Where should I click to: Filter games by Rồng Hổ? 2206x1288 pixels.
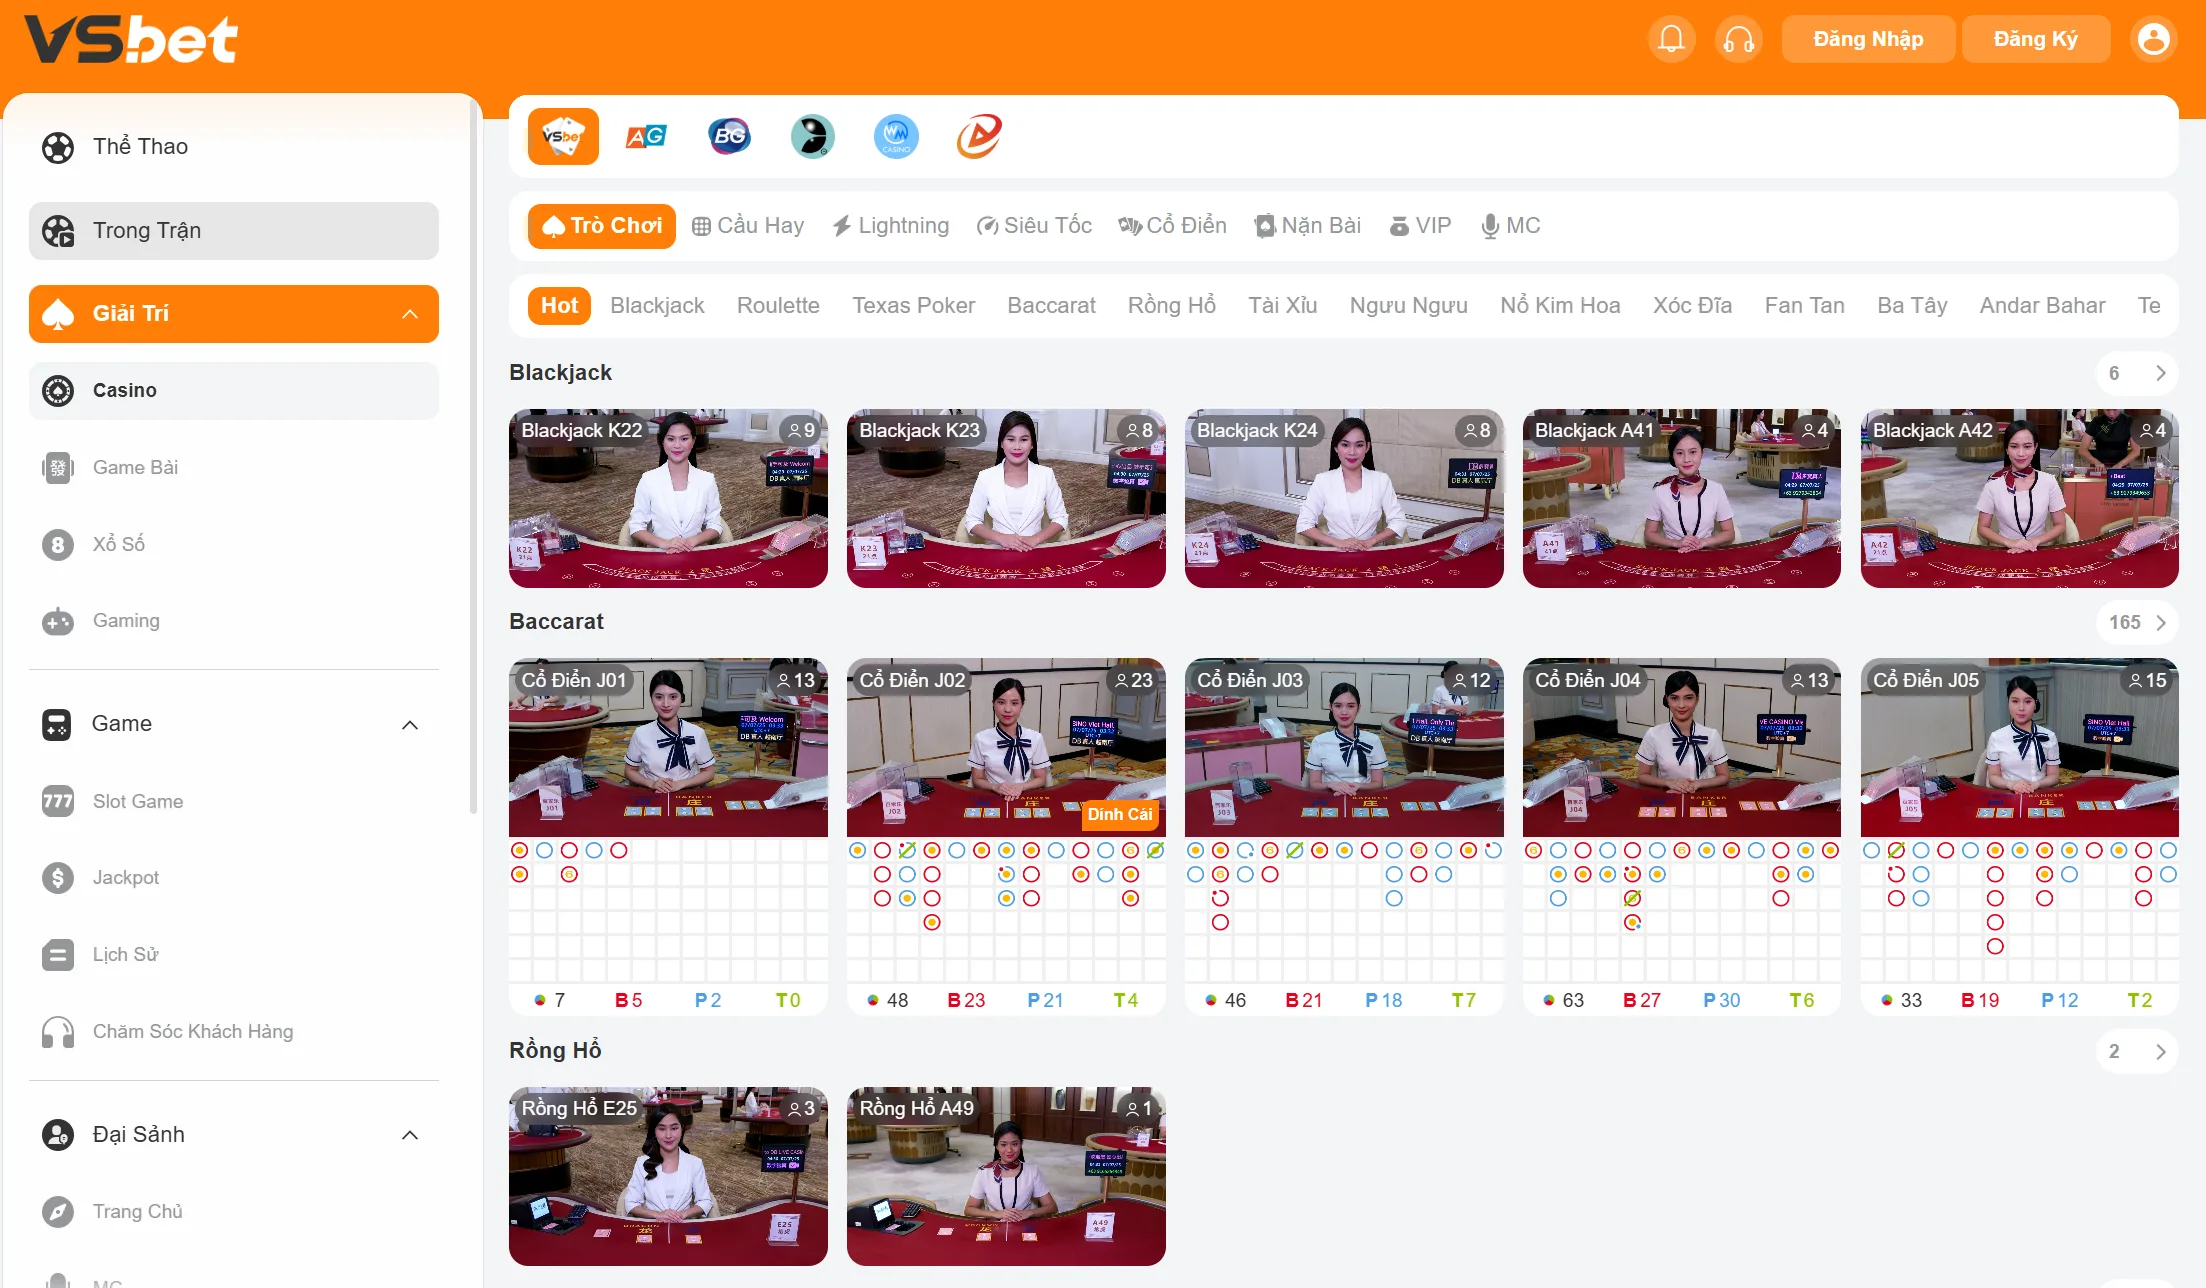pos(1172,306)
